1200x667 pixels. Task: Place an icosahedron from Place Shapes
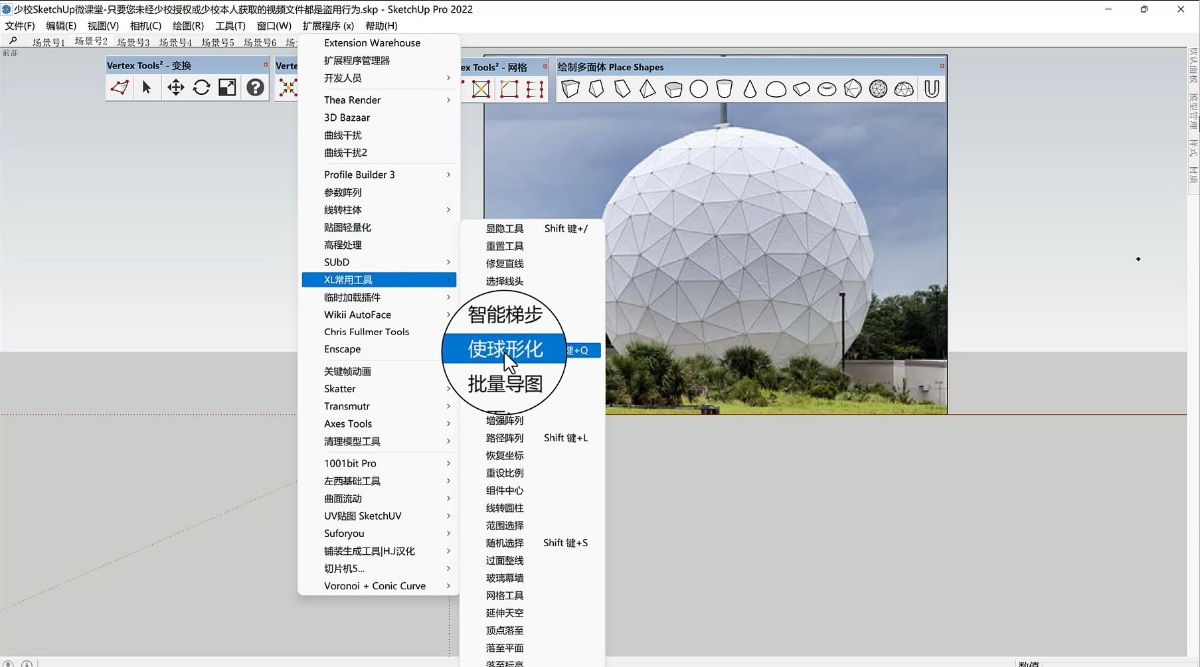pyautogui.click(x=853, y=89)
